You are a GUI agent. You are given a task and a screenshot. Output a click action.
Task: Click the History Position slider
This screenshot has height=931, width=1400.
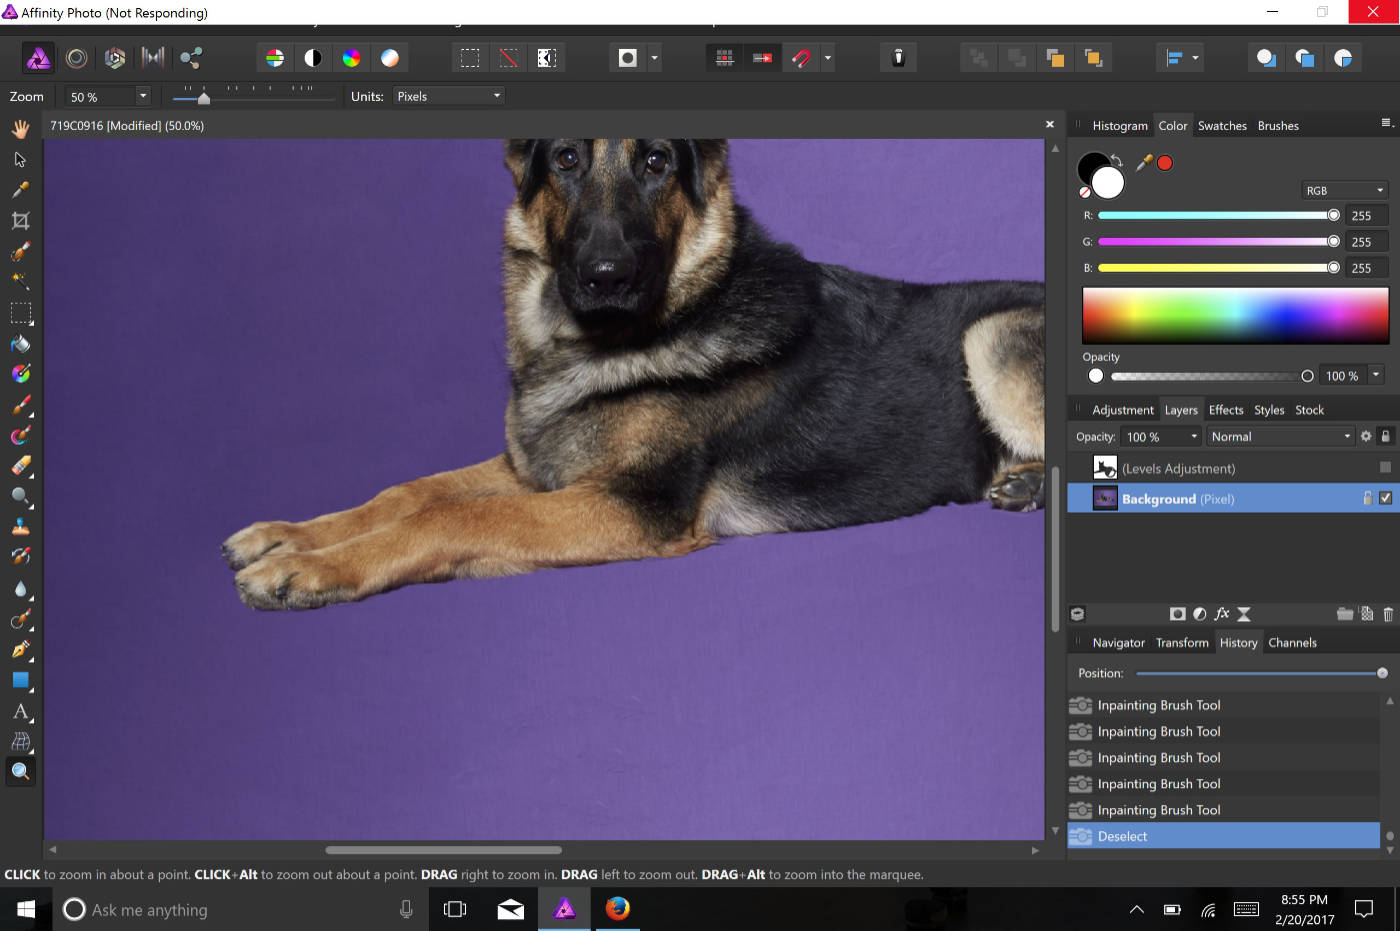click(1260, 673)
